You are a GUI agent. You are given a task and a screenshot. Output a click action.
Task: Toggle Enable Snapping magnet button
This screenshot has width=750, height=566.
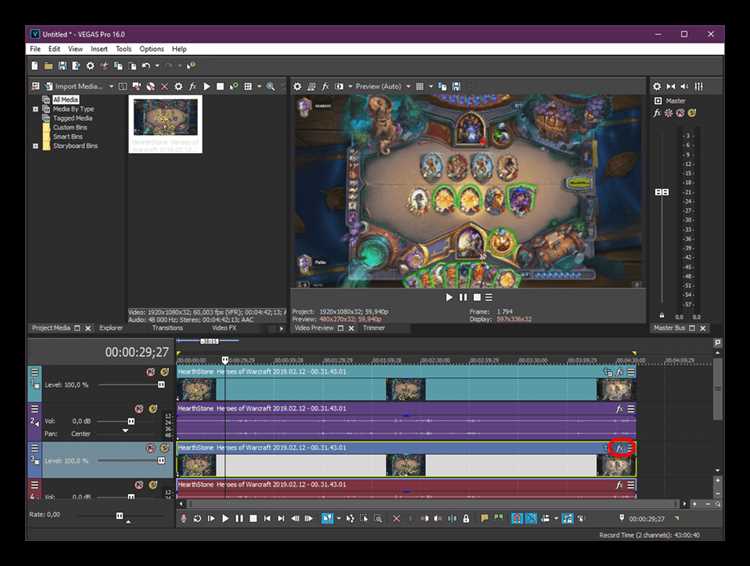(x=517, y=518)
